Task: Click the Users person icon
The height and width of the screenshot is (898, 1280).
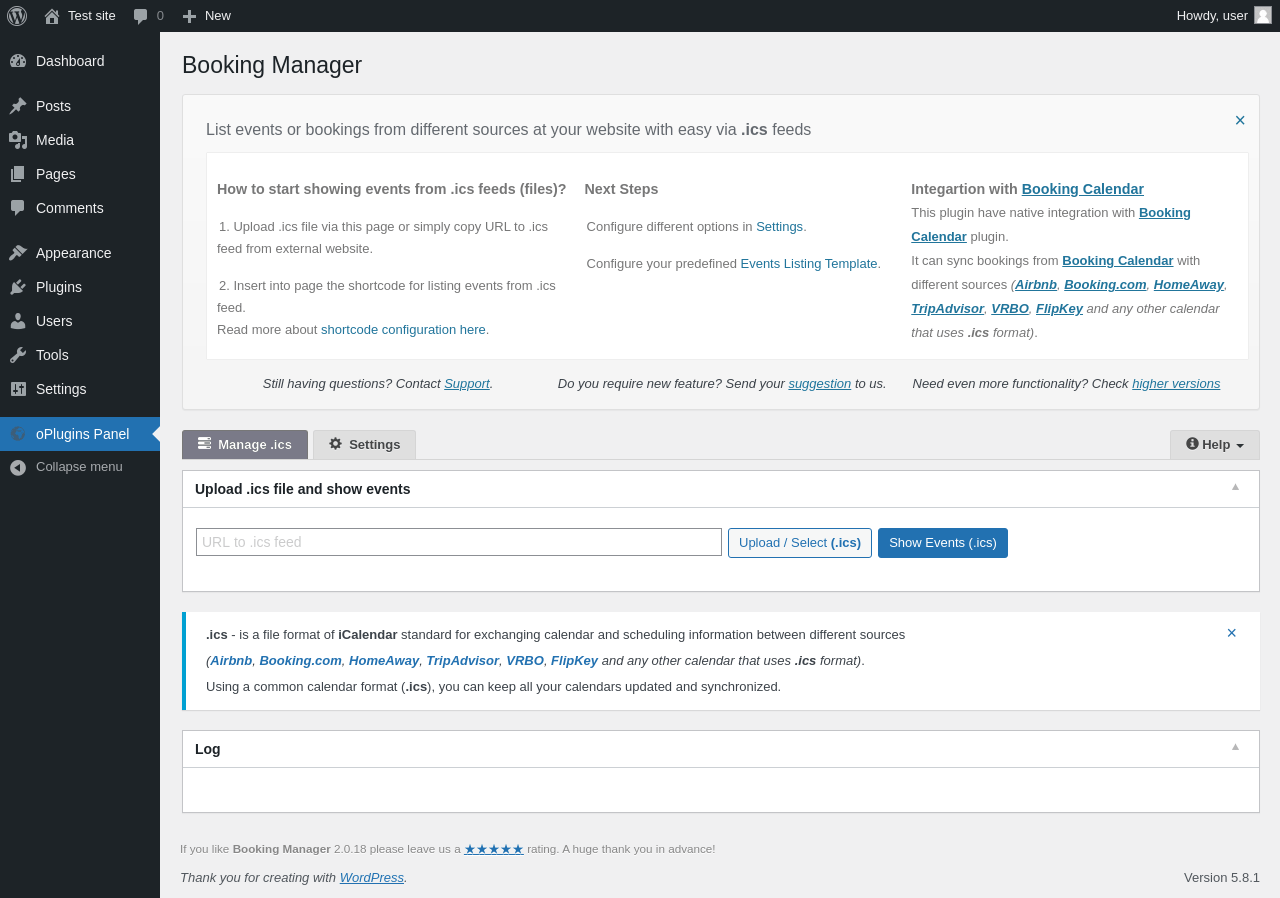Action: coord(18,321)
